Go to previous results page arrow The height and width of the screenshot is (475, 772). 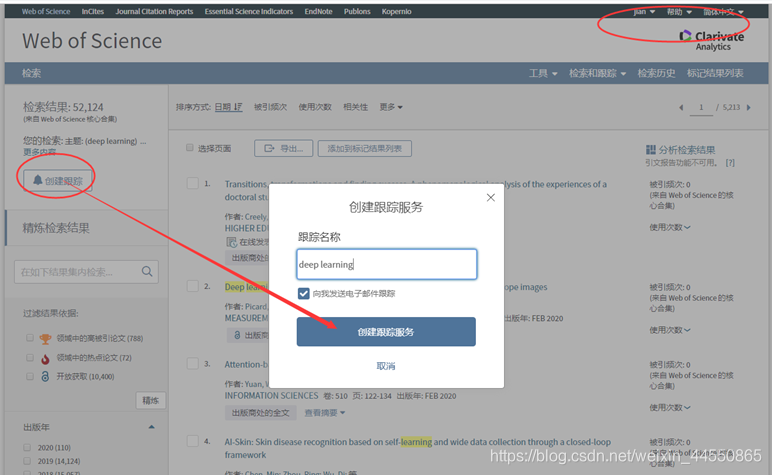(x=681, y=107)
